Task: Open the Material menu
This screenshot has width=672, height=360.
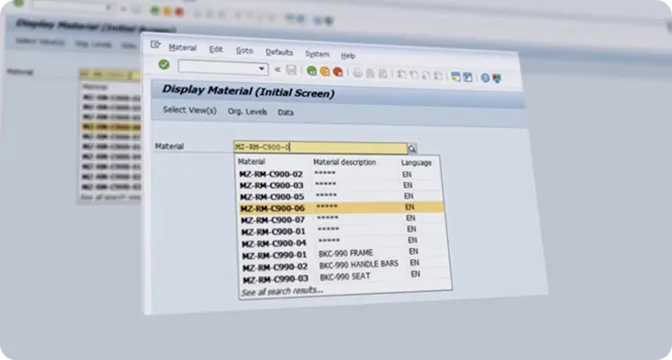Action: coord(183,48)
